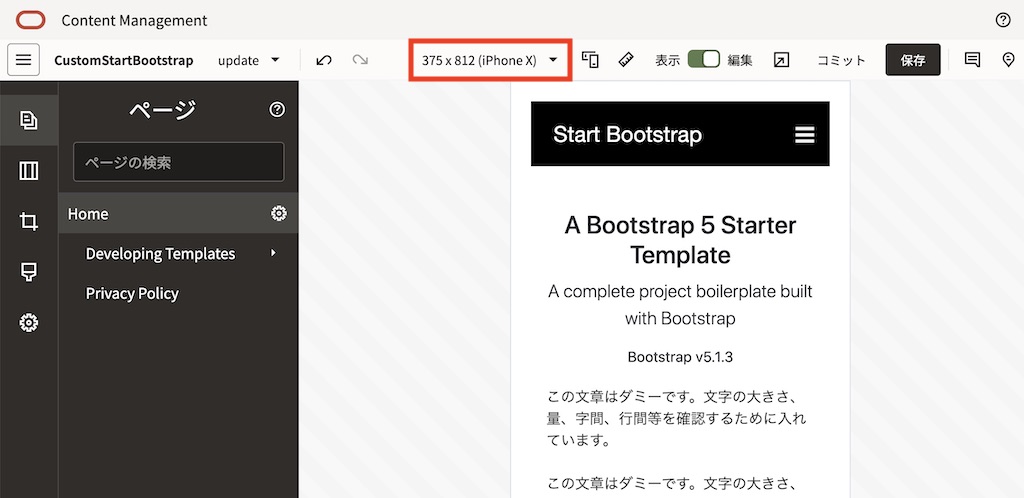Select the crop-shaped sidebar icon

[29, 222]
